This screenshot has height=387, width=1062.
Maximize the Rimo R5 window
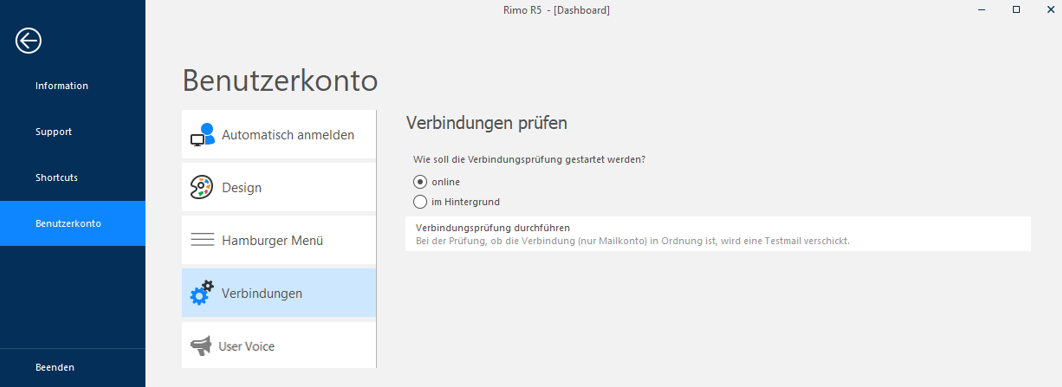click(1016, 9)
